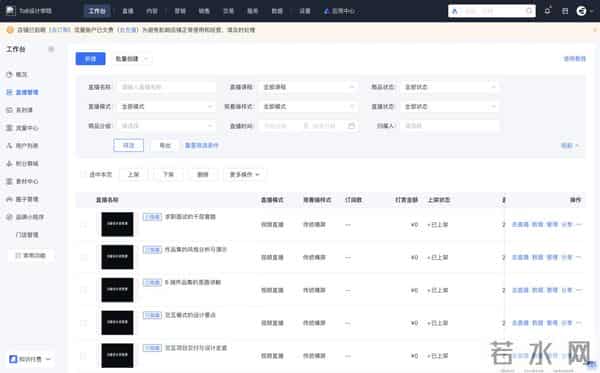Click the 删除 bulk button
Image resolution: width=600 pixels, height=373 pixels.
pos(203,174)
